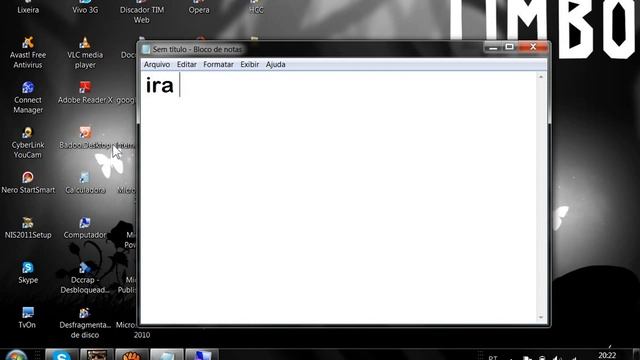
Task: Click the Notepad scrollbar up arrow
Action: [541, 77]
